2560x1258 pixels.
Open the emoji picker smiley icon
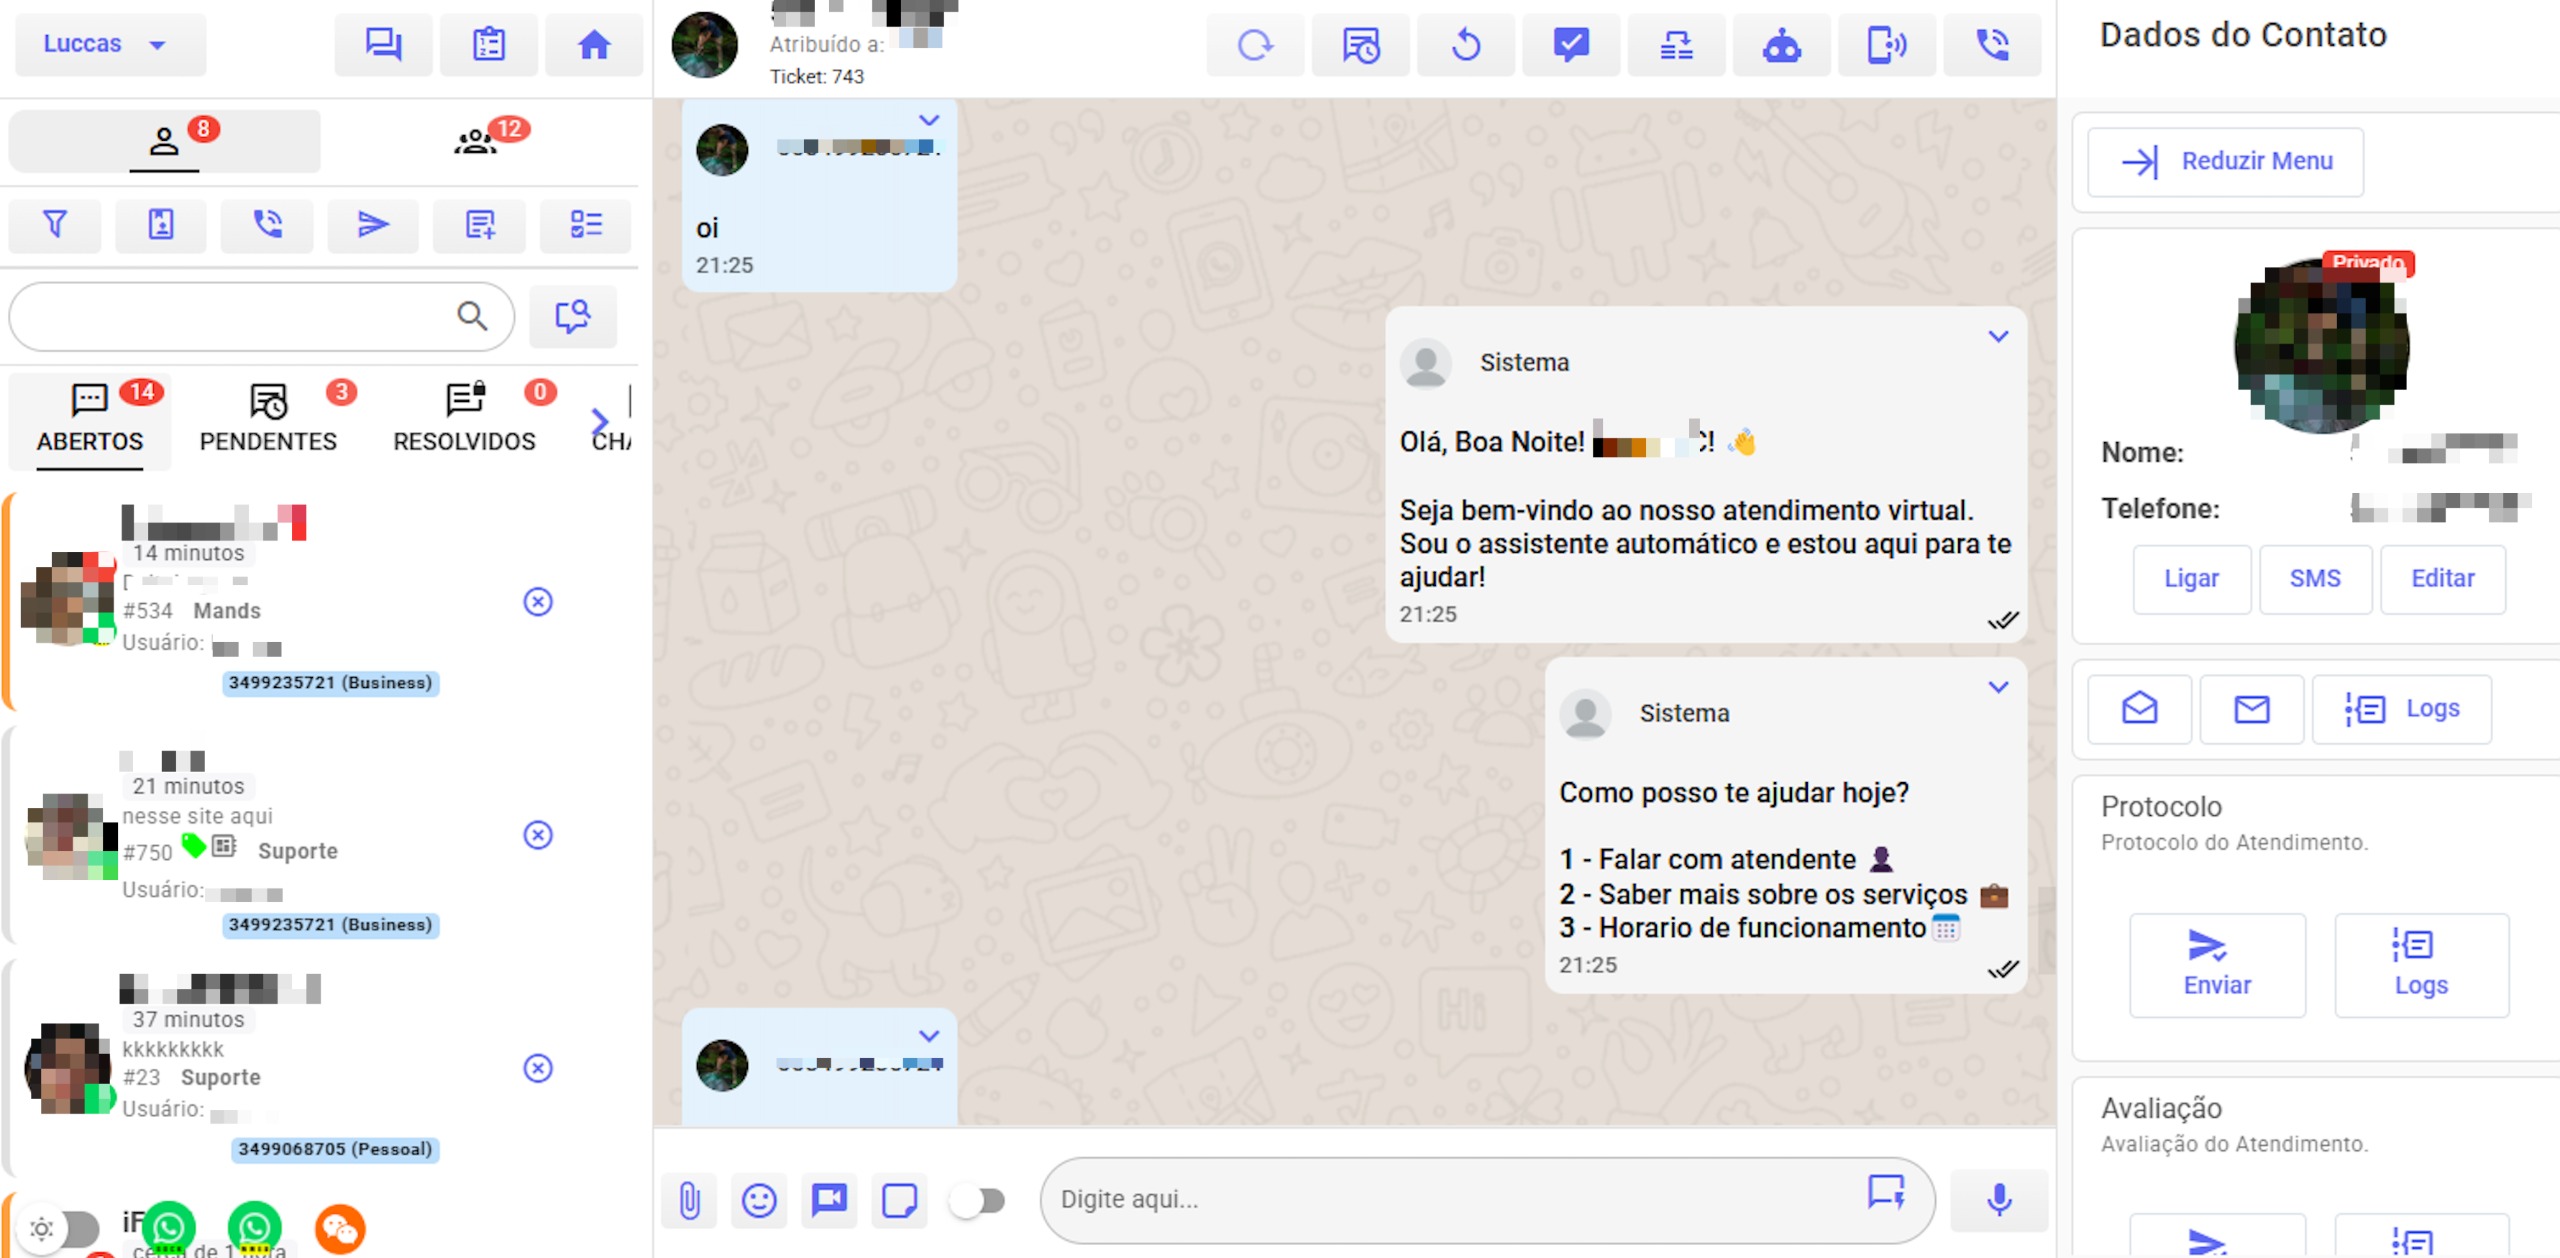759,1199
